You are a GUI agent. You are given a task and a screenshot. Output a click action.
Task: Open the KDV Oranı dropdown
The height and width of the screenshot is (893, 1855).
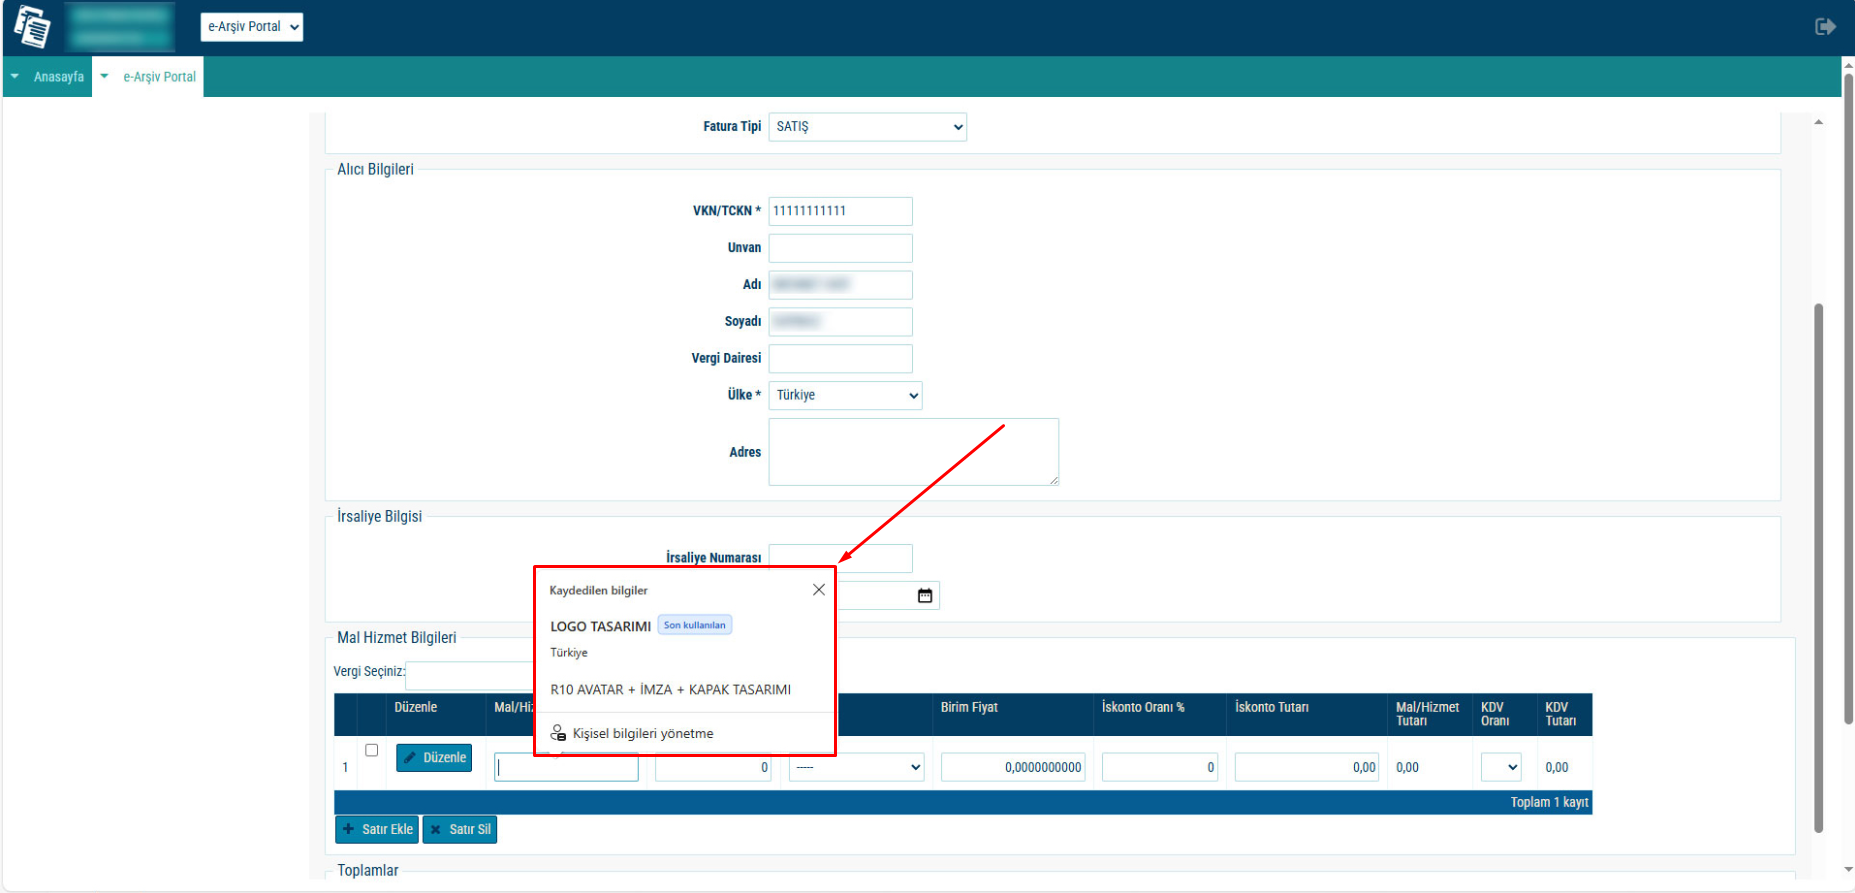(1501, 767)
